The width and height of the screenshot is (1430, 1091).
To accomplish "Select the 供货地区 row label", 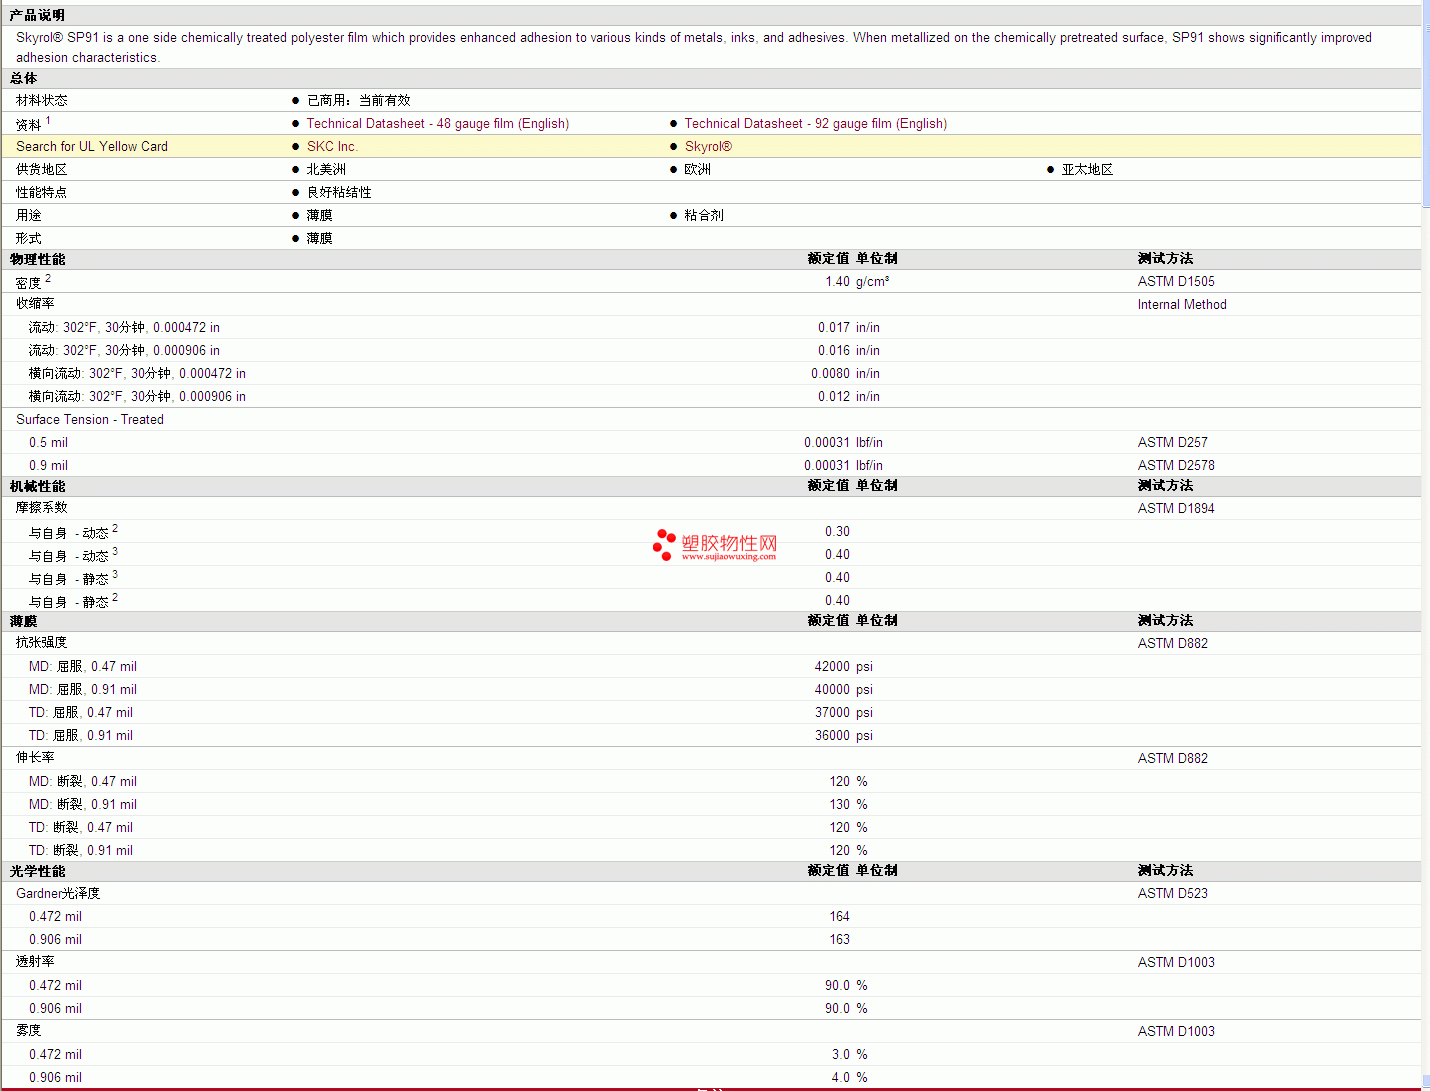I will (x=42, y=170).
